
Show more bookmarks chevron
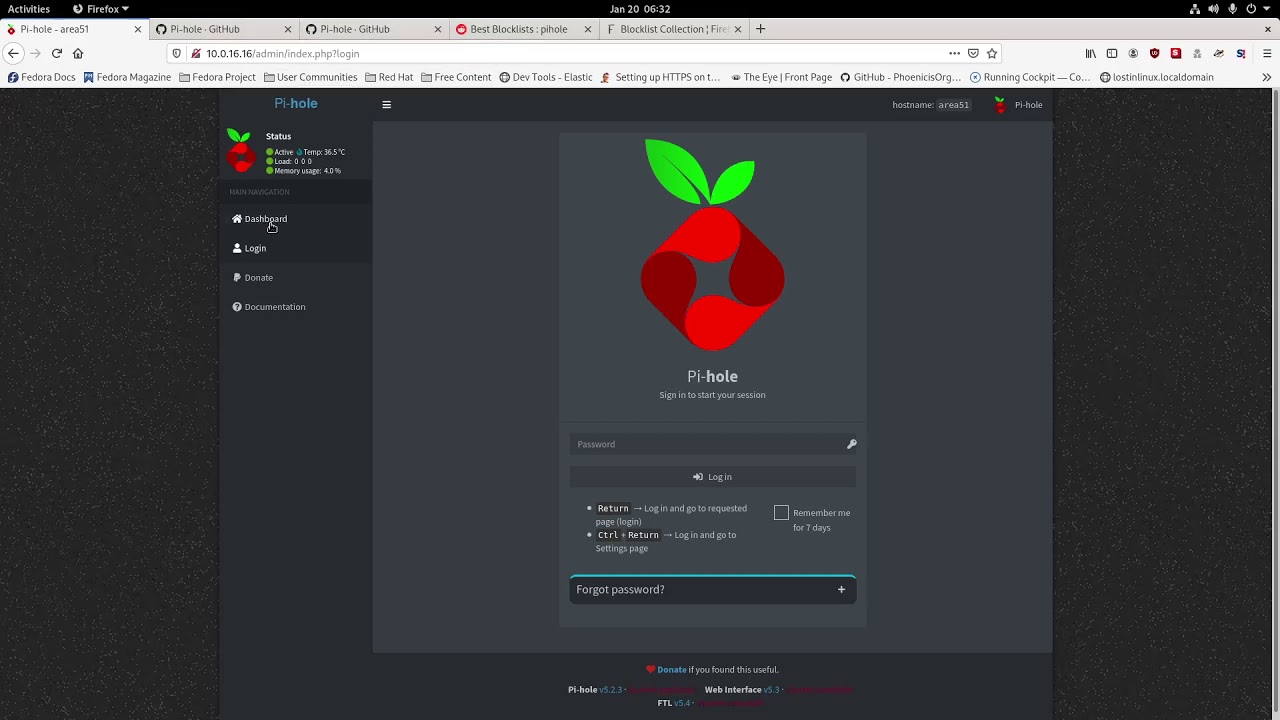pyautogui.click(x=1267, y=77)
